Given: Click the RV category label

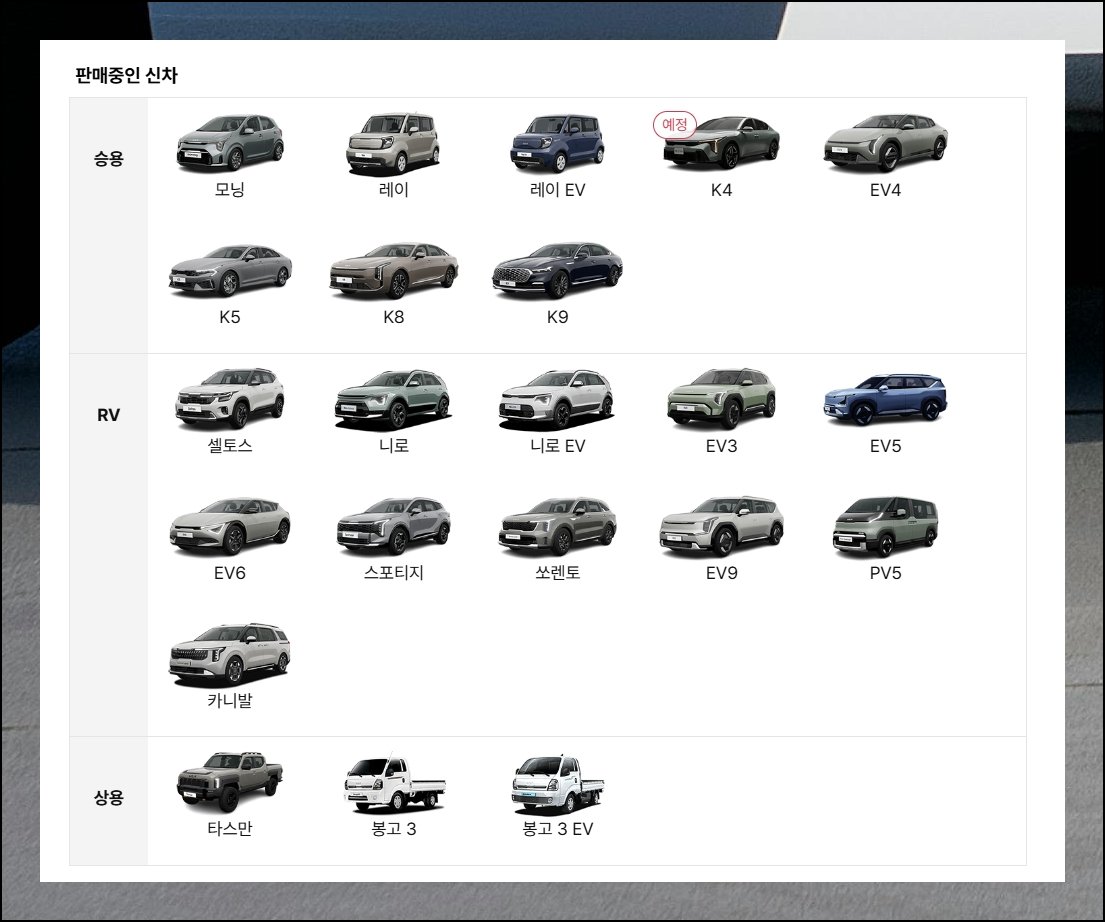Looking at the screenshot, I should pyautogui.click(x=109, y=415).
